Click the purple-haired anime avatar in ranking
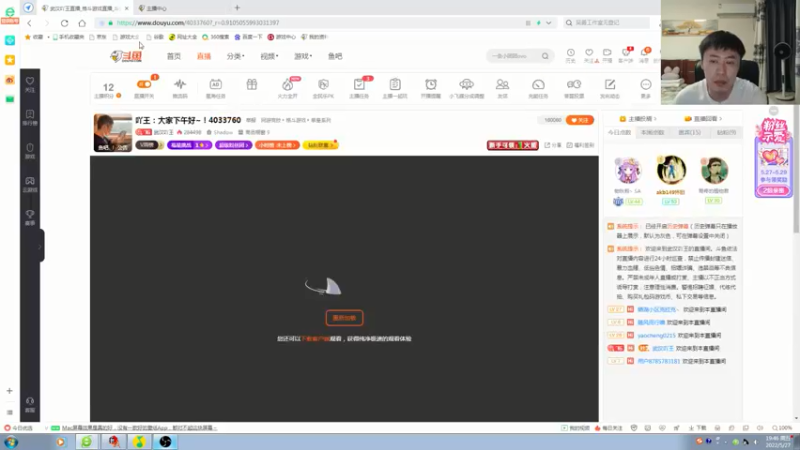 (x=628, y=170)
